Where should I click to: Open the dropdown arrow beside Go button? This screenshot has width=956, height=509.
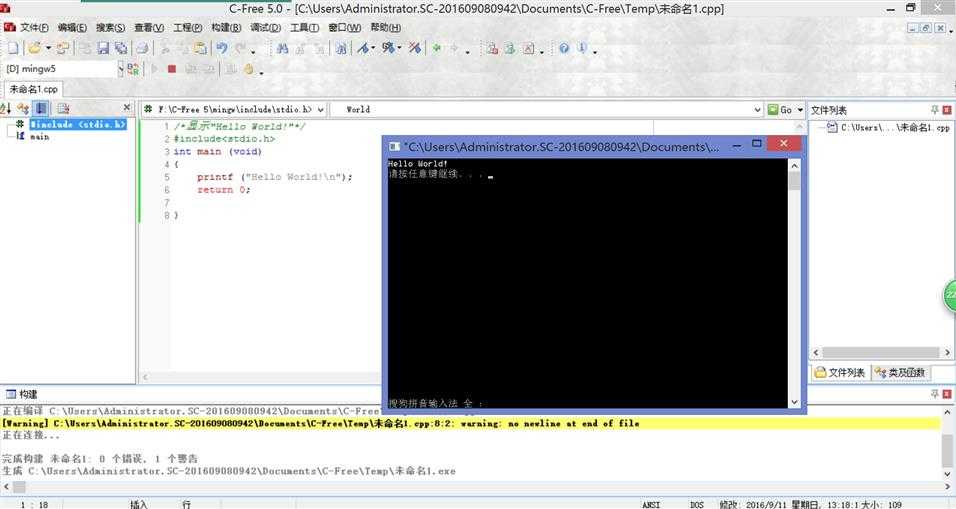pos(800,110)
